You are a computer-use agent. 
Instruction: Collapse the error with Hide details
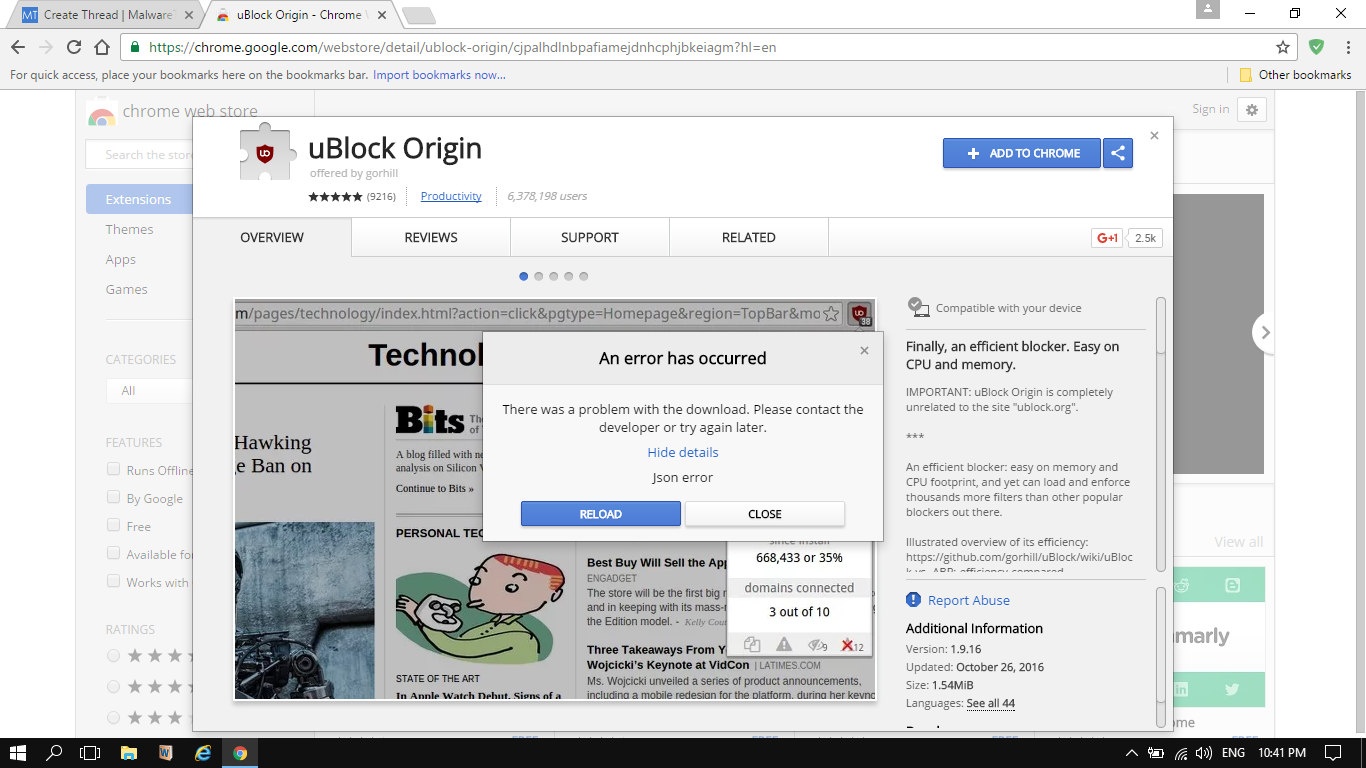683,452
